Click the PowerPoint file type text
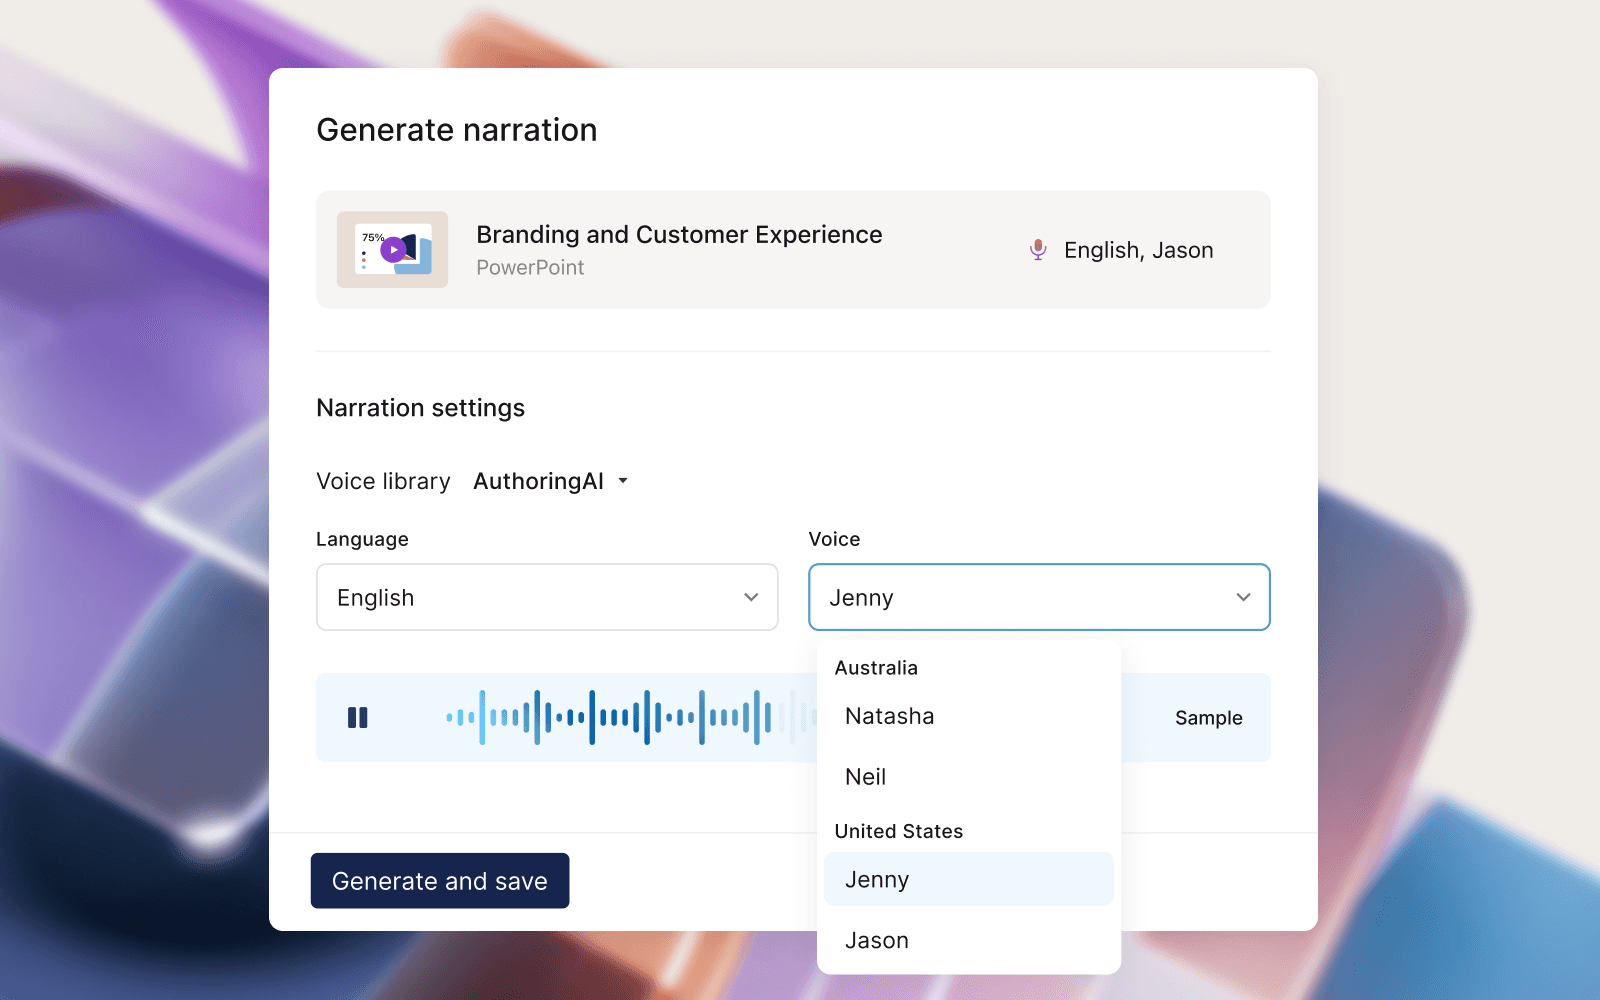 530,268
